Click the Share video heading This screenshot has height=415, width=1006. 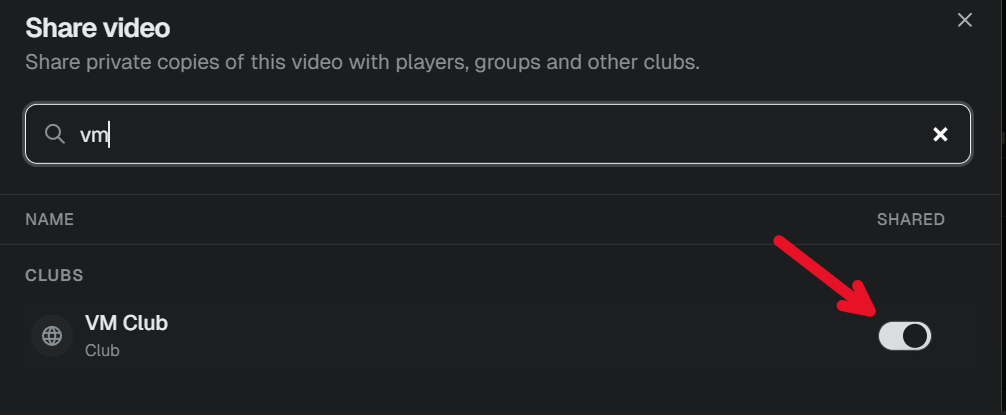pos(98,28)
